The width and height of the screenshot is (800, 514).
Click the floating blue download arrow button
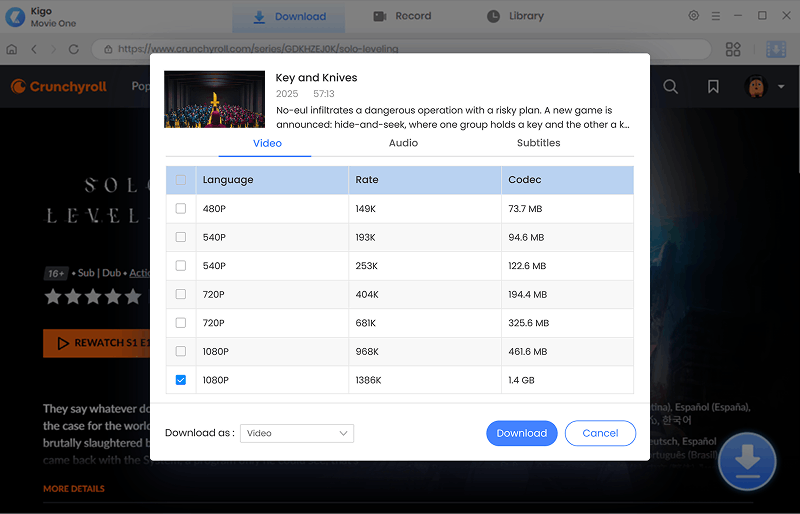pyautogui.click(x=747, y=461)
